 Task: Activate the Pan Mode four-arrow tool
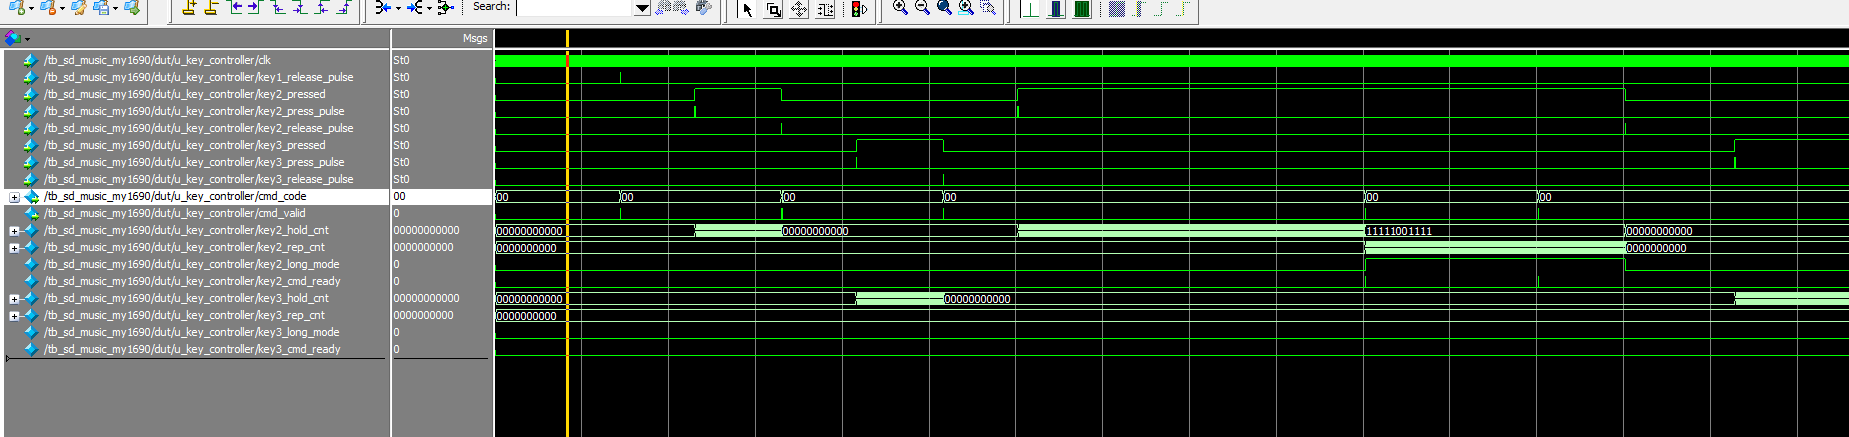coord(799,10)
